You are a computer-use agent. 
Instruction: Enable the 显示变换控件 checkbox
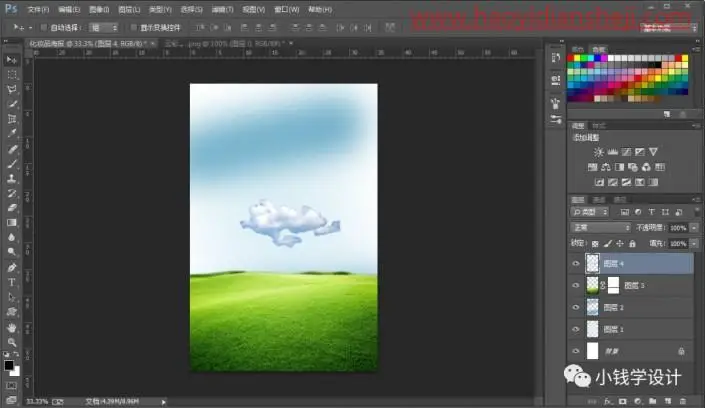[x=134, y=27]
